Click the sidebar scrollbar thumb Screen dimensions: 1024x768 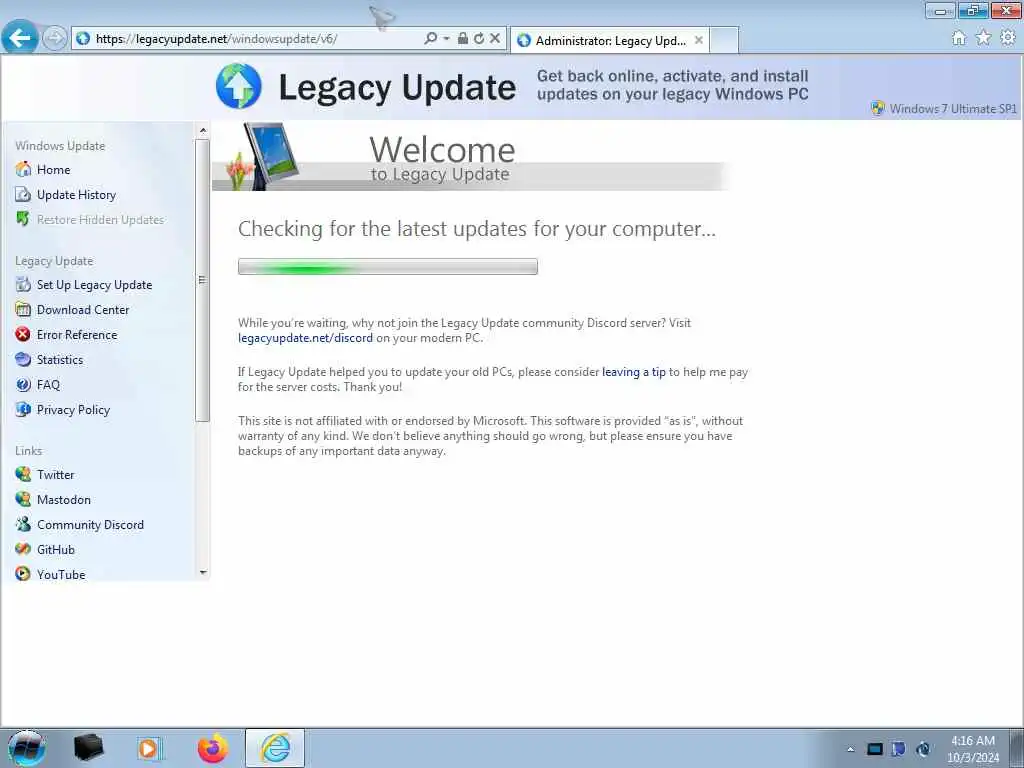(202, 280)
